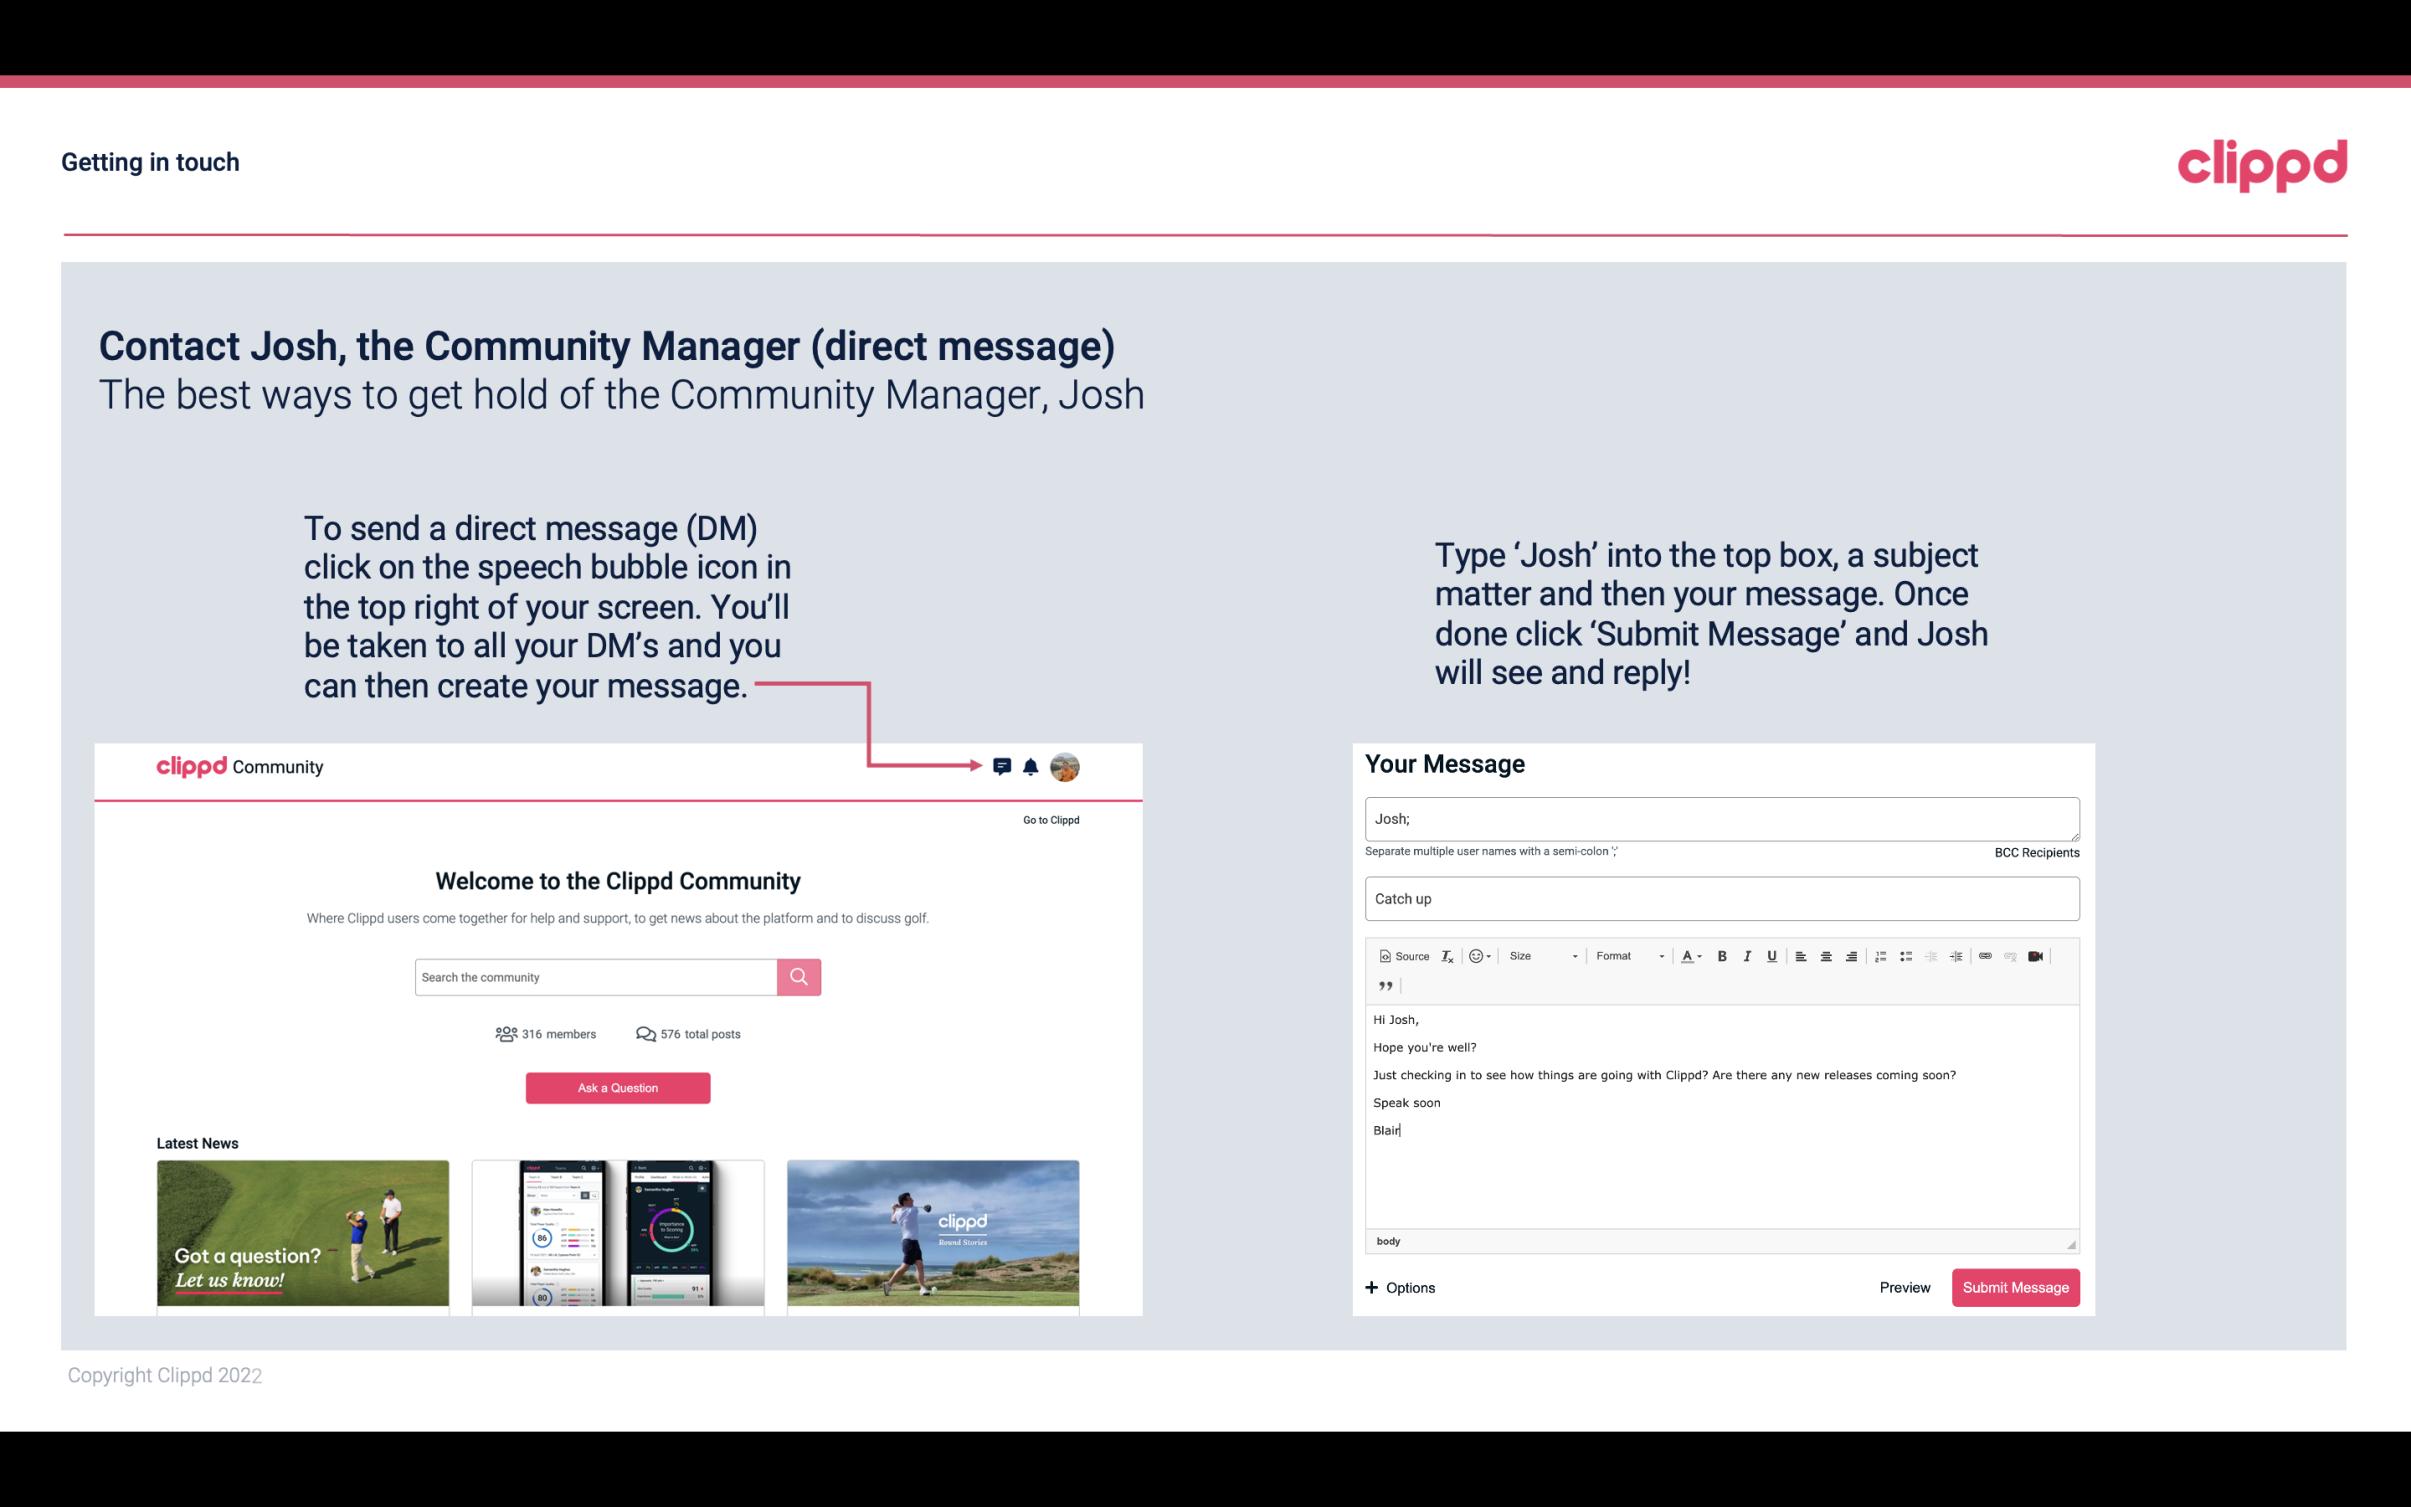Click the Clippd community logo link
Image resolution: width=2411 pixels, height=1507 pixels.
pos(240,766)
